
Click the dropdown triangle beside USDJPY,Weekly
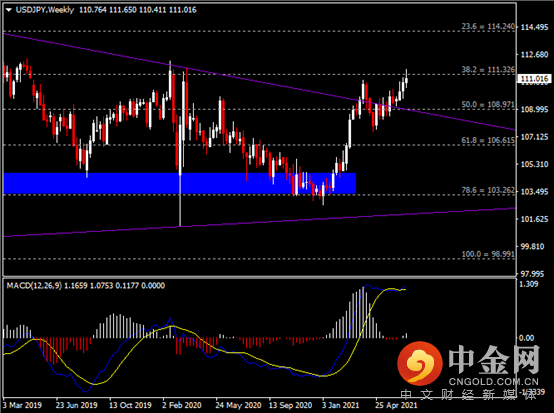pyautogui.click(x=9, y=10)
